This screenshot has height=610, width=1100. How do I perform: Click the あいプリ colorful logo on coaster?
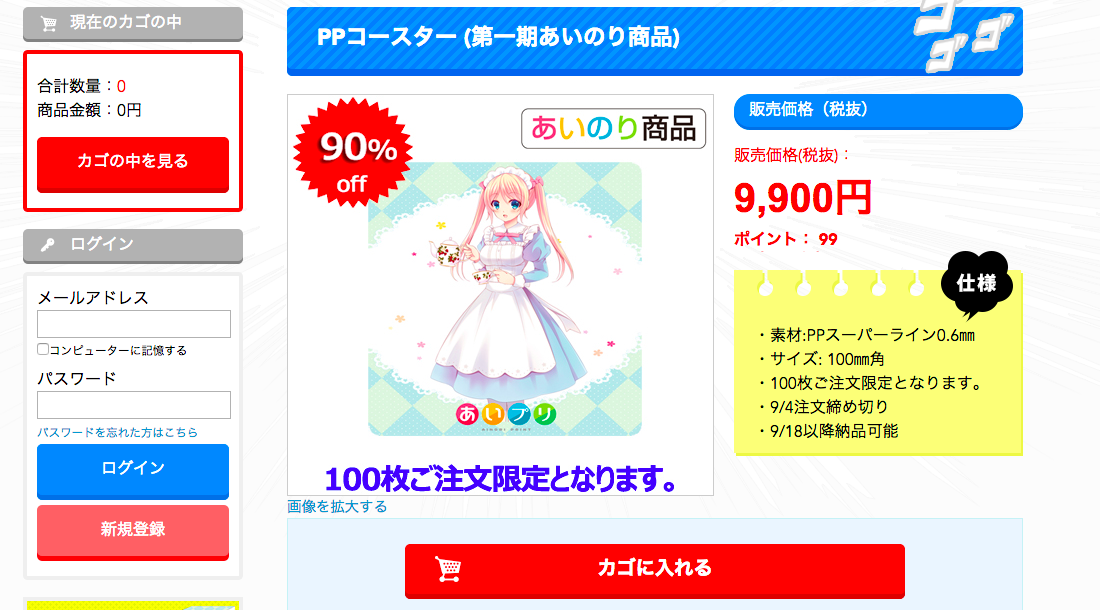point(506,415)
